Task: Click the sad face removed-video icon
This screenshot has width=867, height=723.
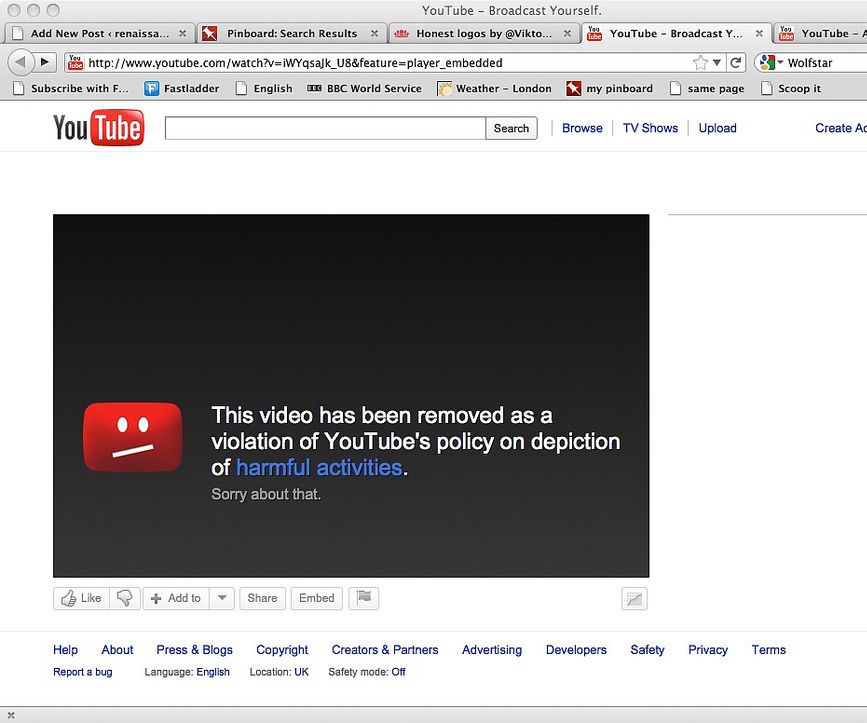Action: tap(133, 437)
